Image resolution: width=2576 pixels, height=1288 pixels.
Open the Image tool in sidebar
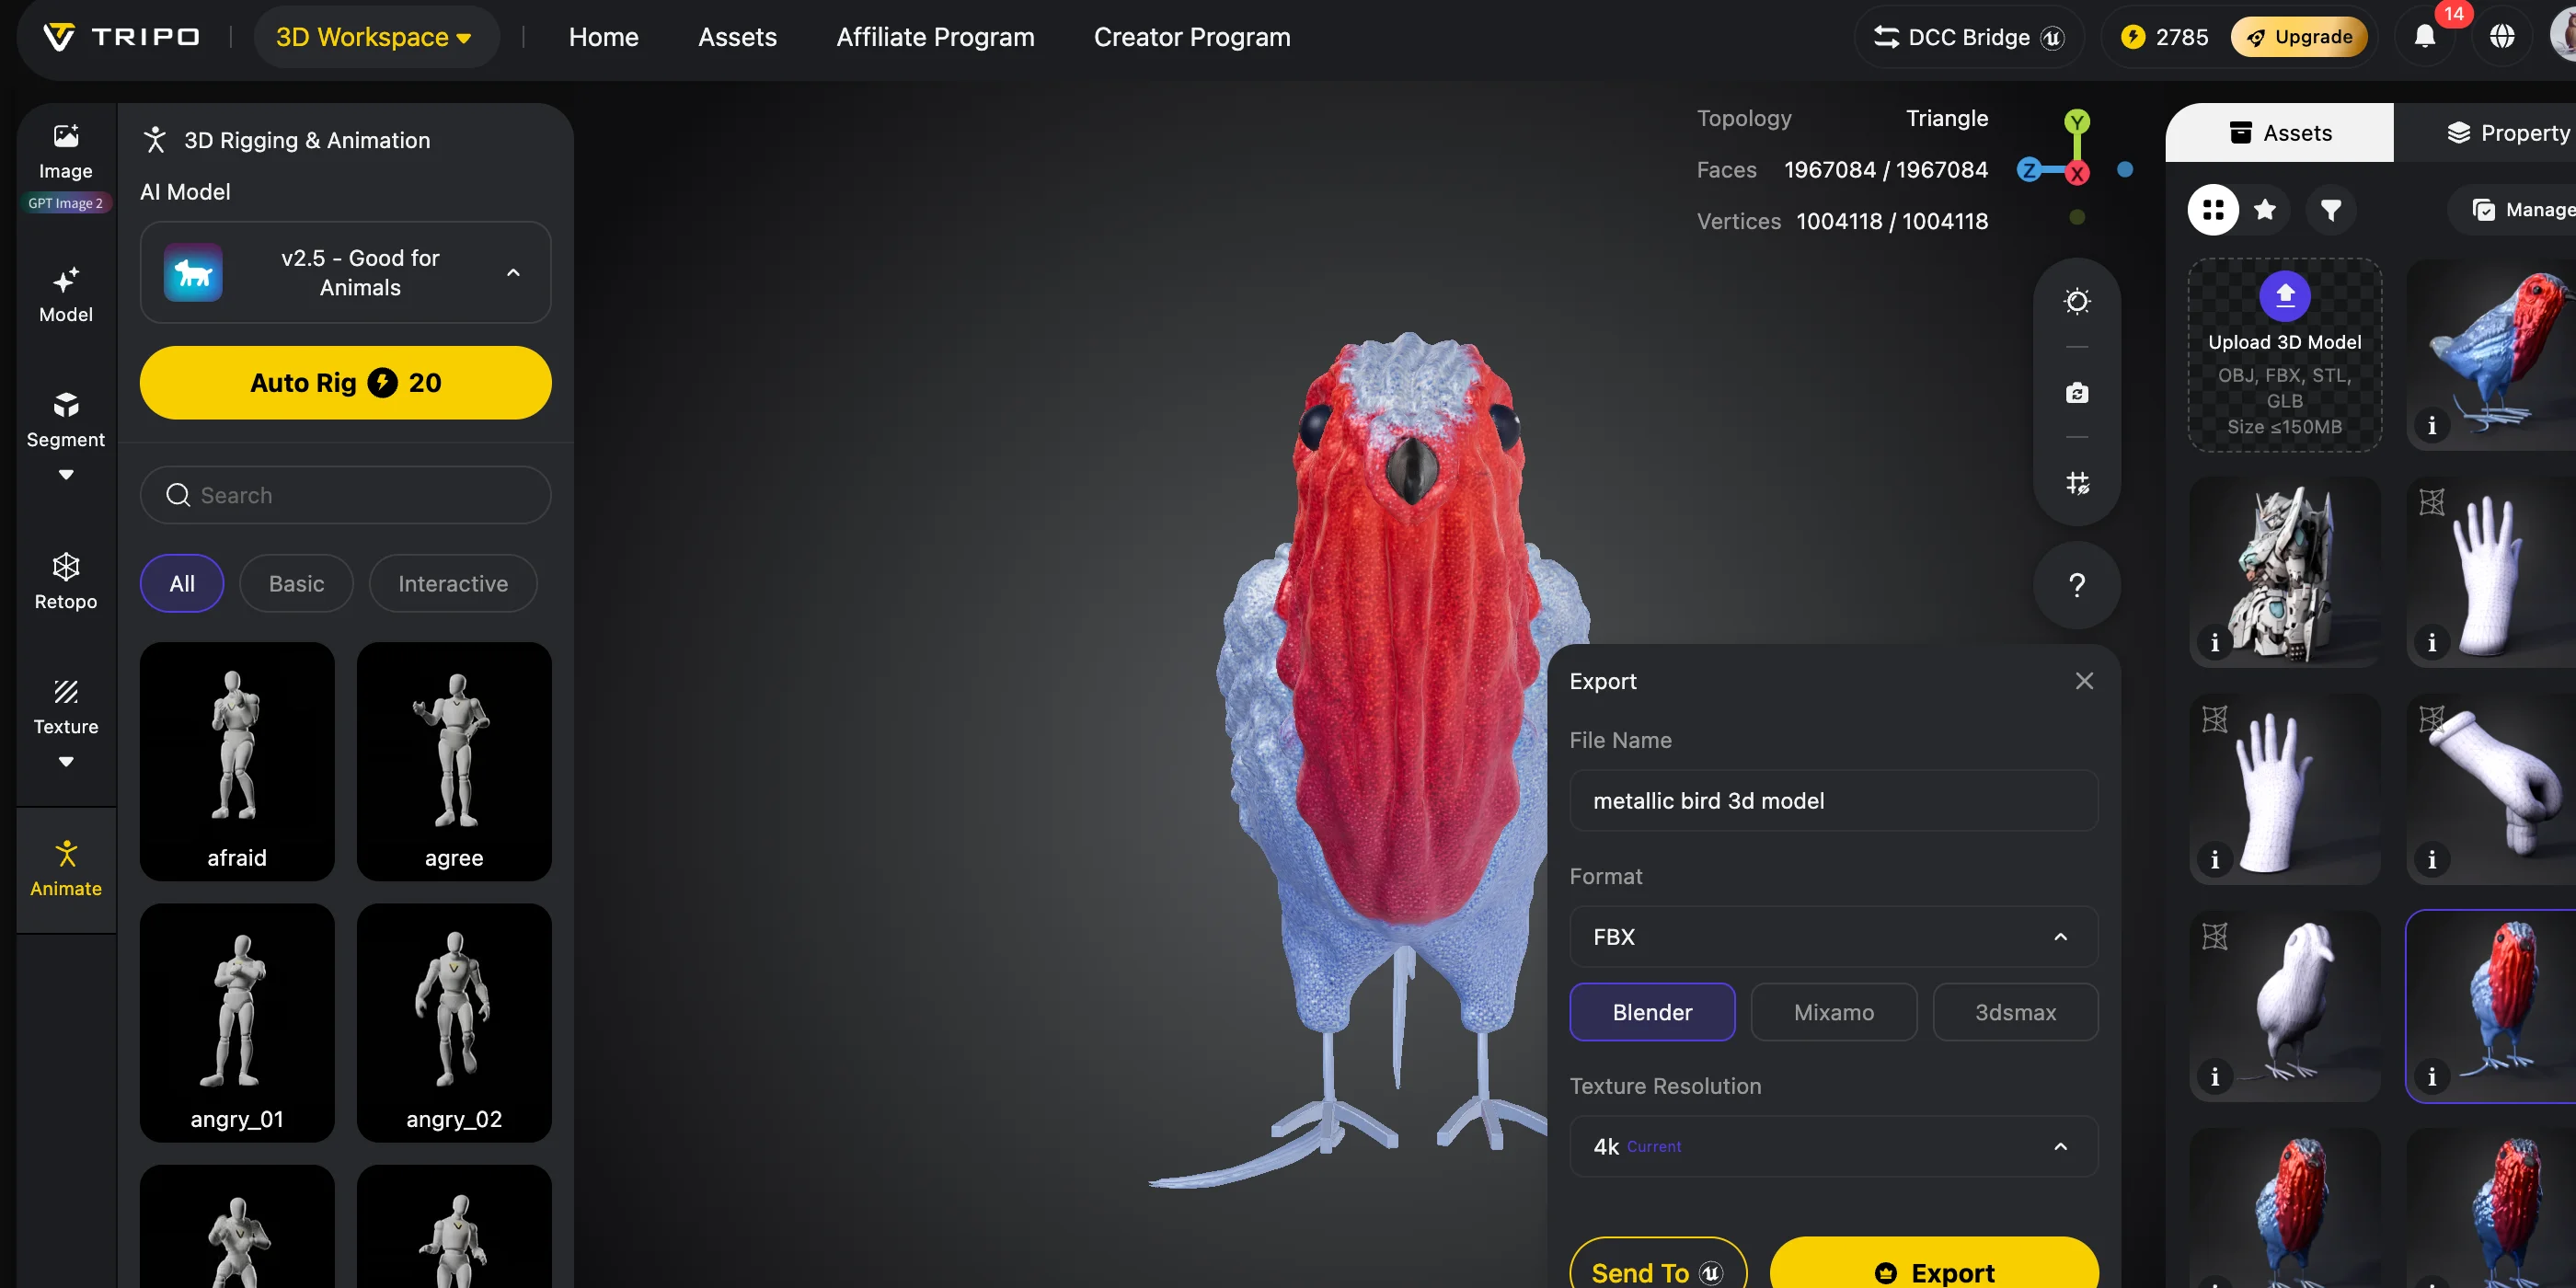coord(66,152)
